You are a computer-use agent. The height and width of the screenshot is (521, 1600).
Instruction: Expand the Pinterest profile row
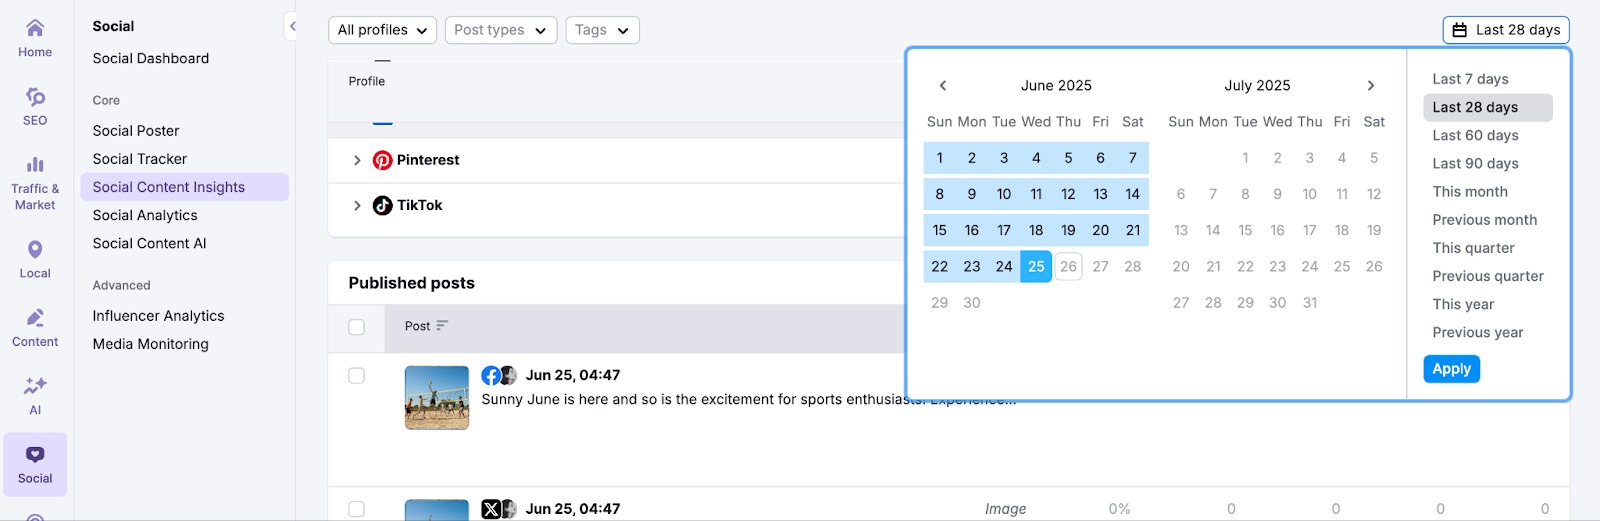(357, 160)
